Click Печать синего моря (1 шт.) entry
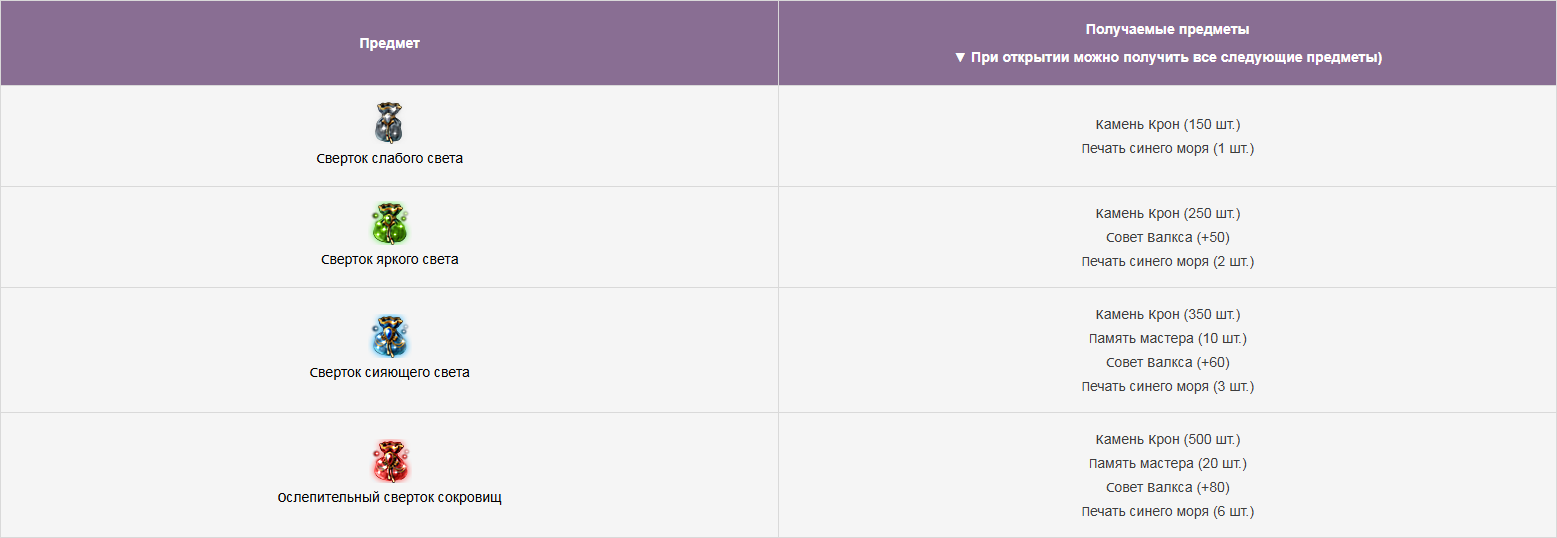 click(x=1168, y=148)
